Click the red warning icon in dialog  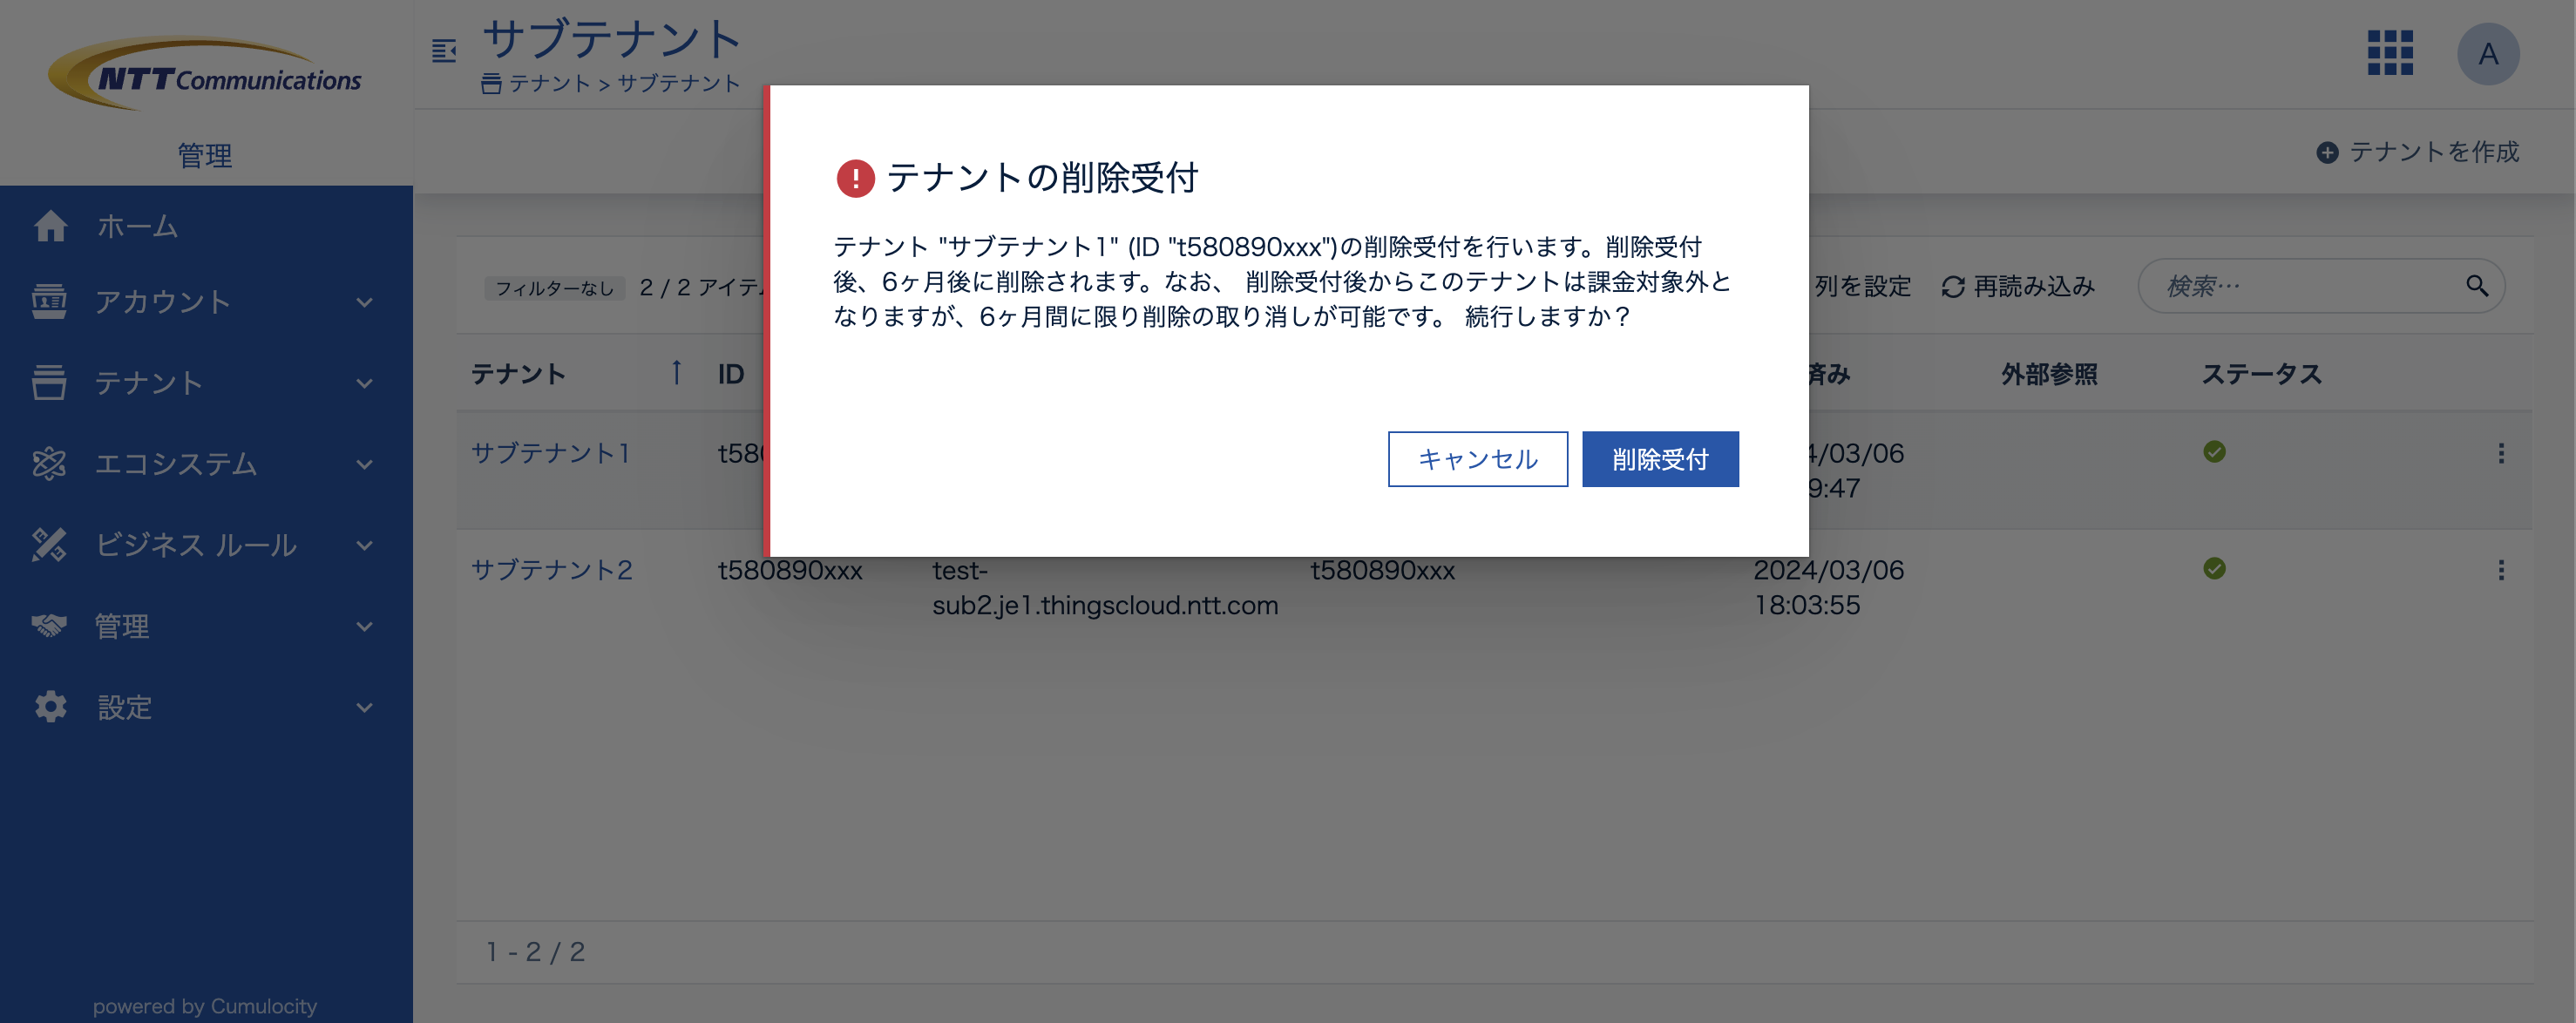[x=855, y=178]
